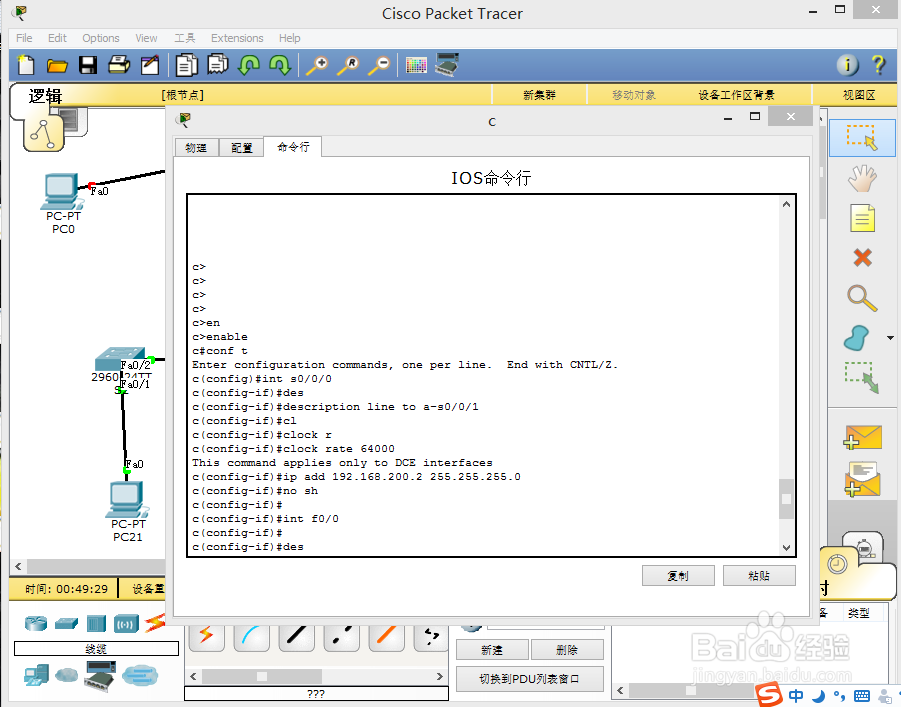Select Hubs device category icon
Image resolution: width=901 pixels, height=707 pixels.
97,624
